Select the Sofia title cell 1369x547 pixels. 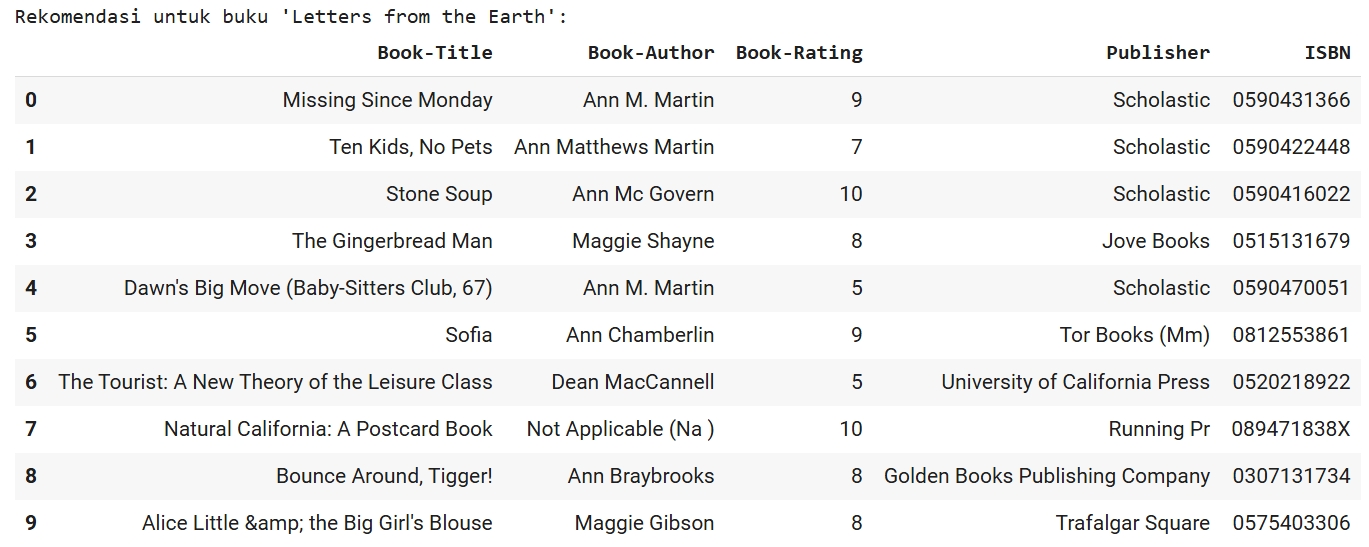[x=469, y=335]
